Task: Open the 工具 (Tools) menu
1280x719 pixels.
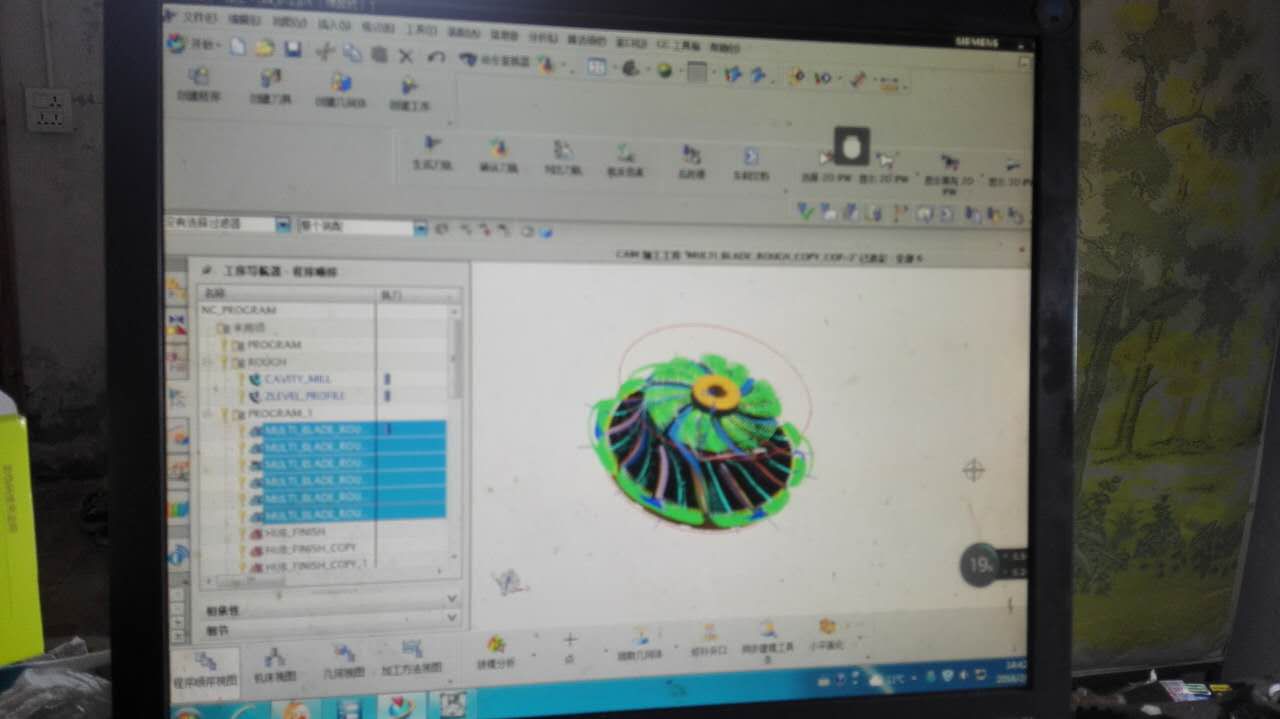Action: pyautogui.click(x=421, y=29)
